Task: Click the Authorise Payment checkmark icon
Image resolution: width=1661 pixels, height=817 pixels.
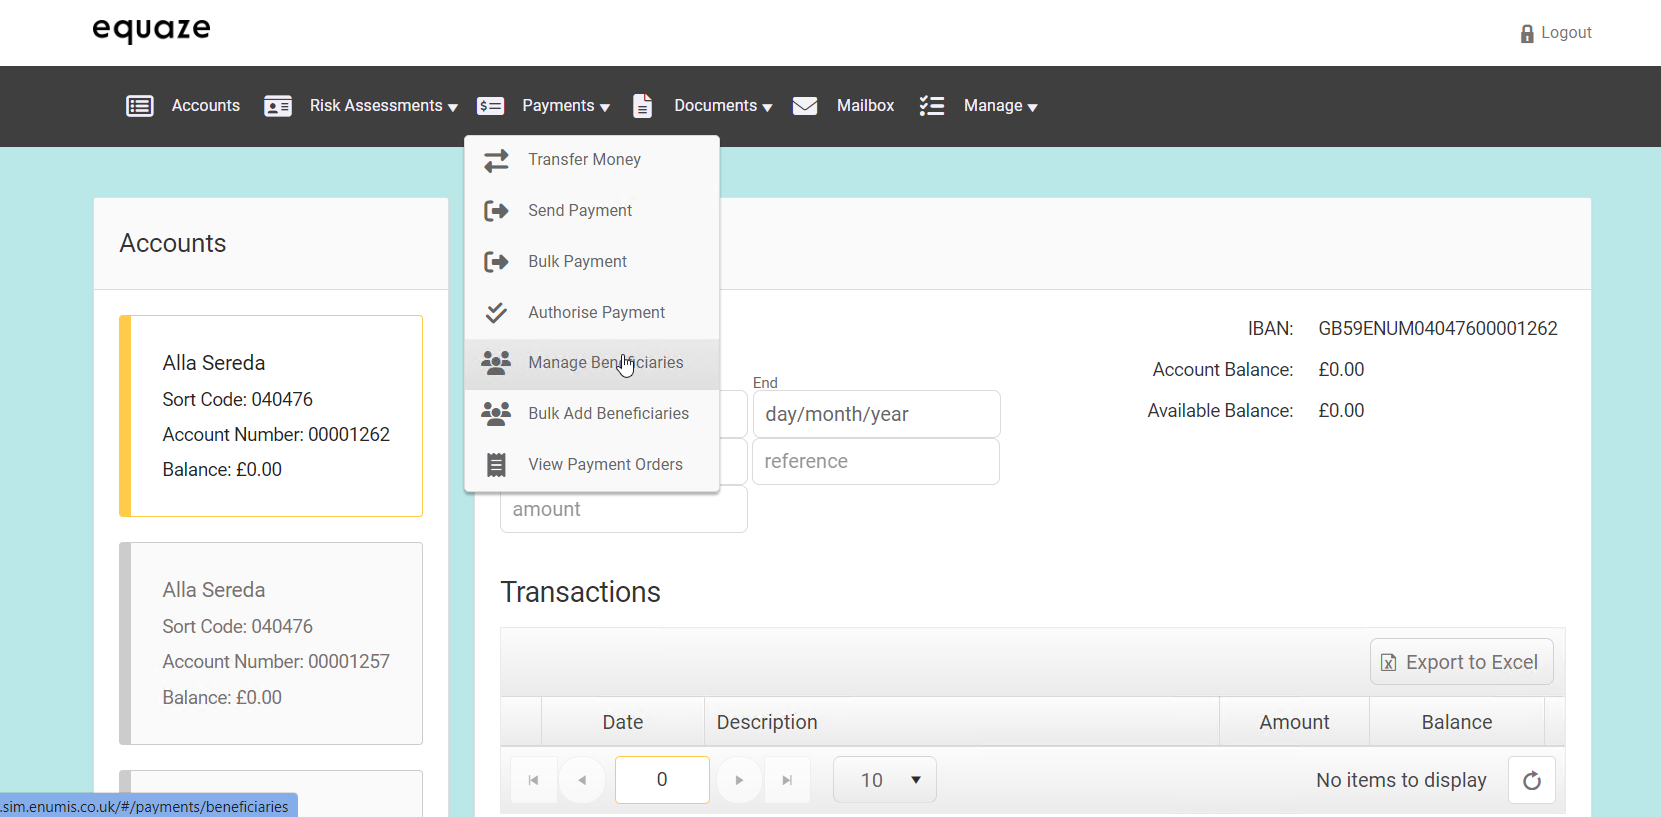Action: pos(496,313)
